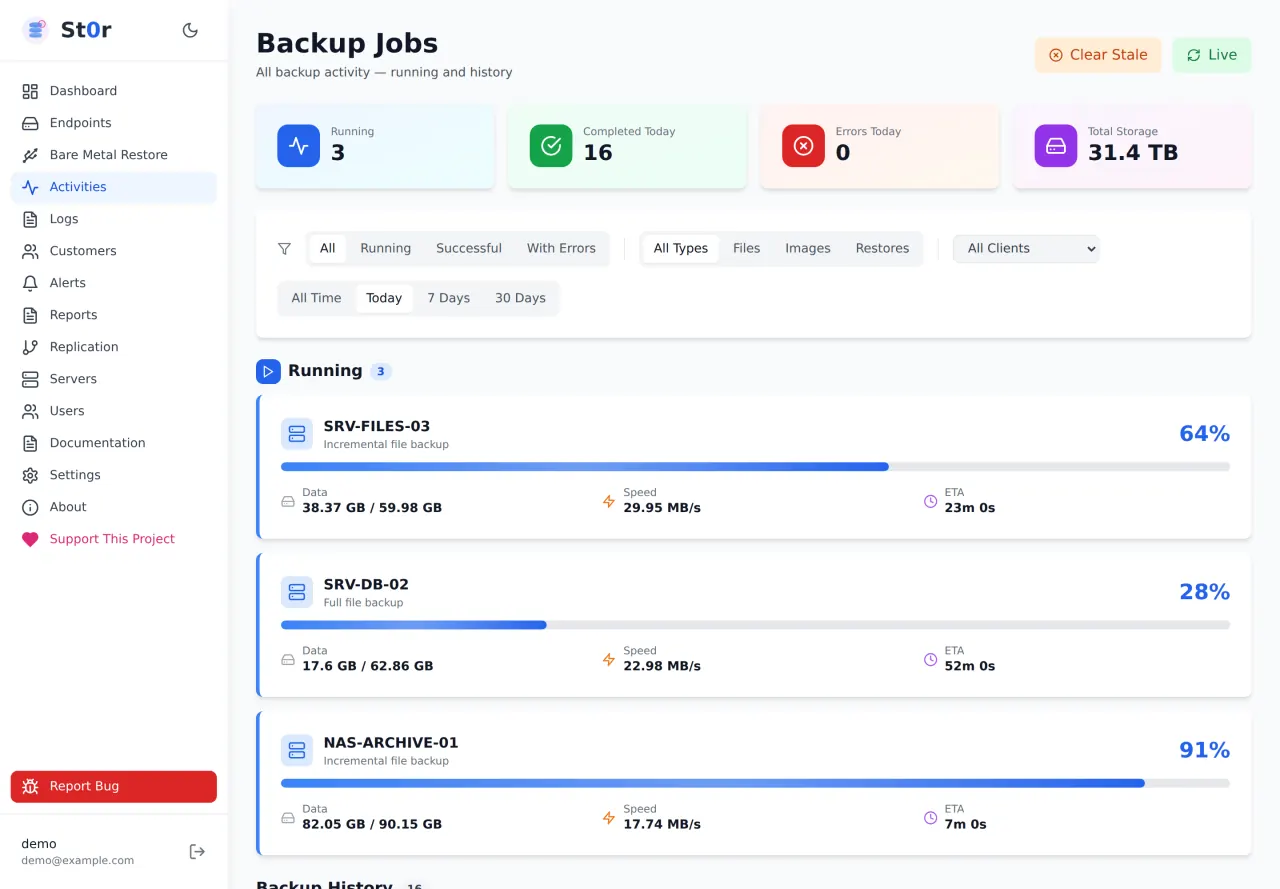Select the All Types filter
The height and width of the screenshot is (889, 1280).
click(x=681, y=249)
